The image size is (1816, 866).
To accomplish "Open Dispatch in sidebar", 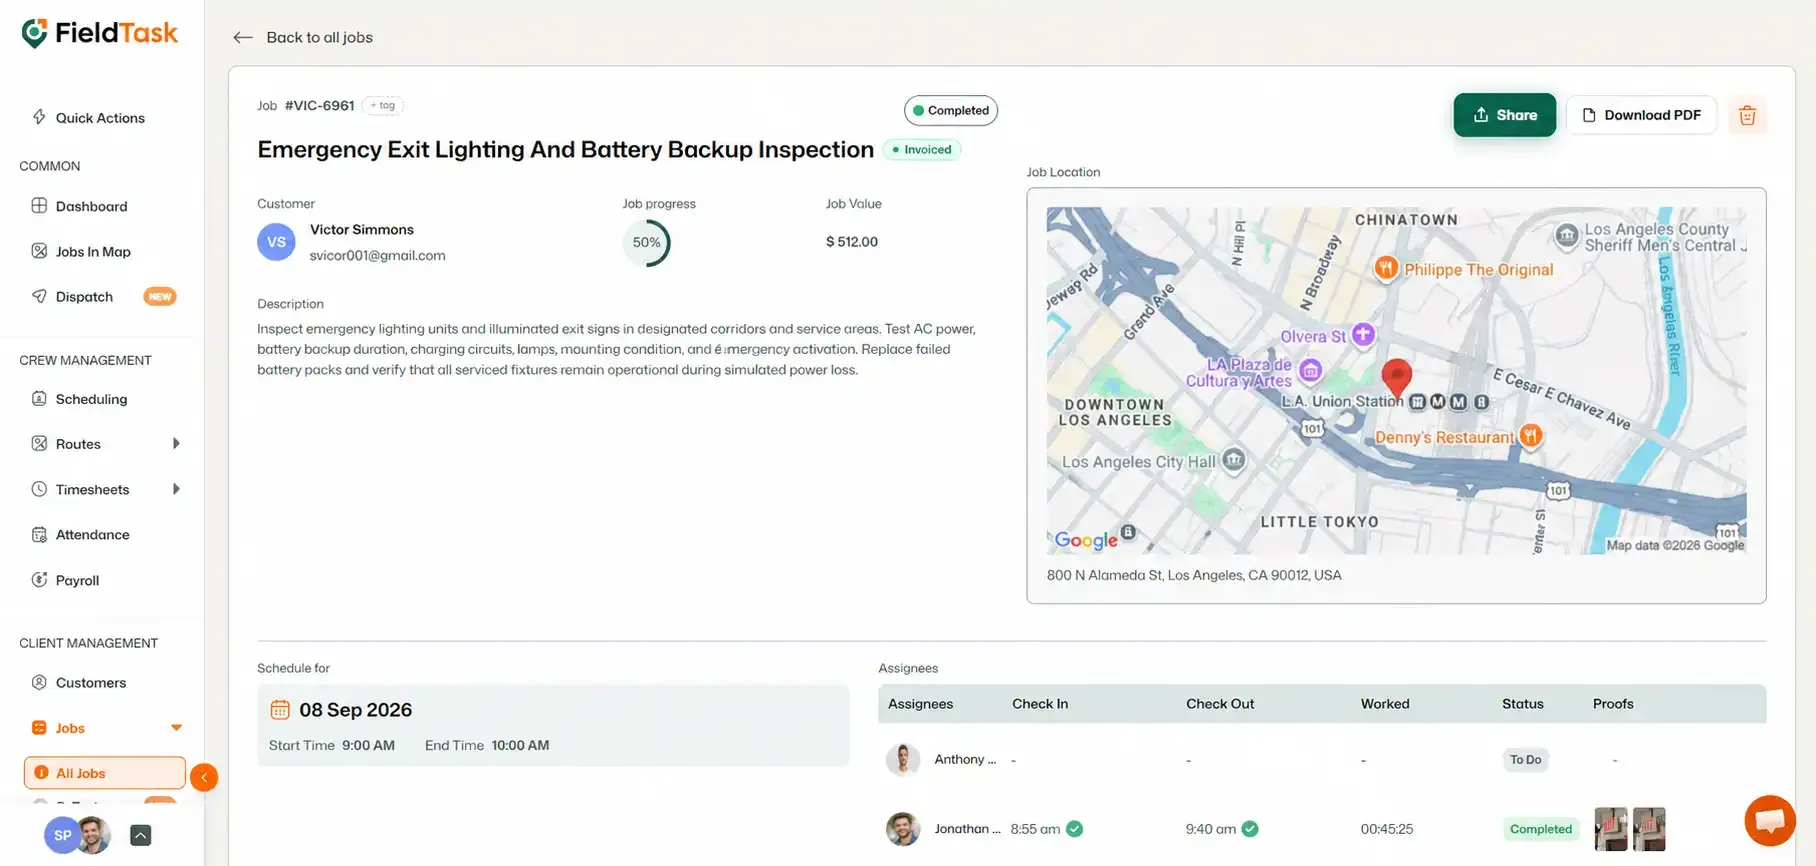I will point(84,296).
